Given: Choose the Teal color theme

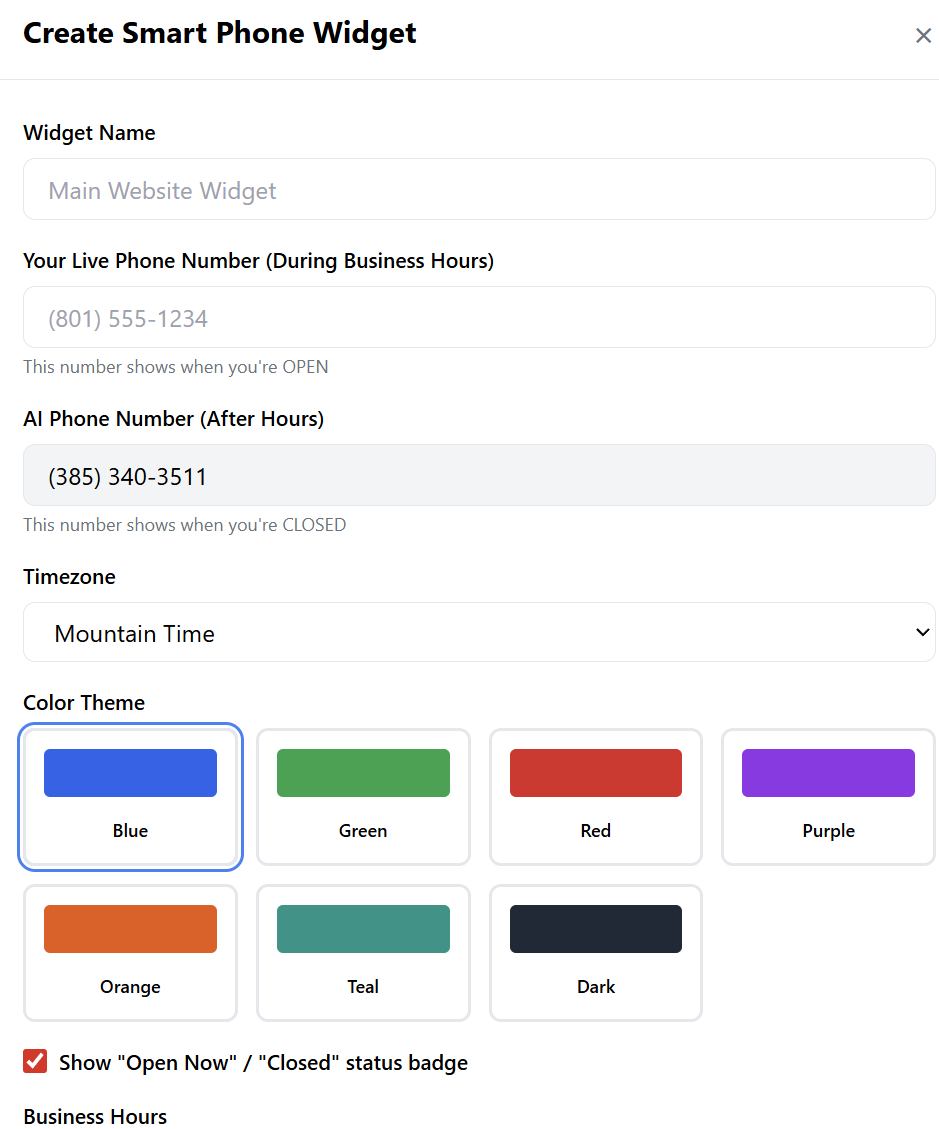Looking at the screenshot, I should pyautogui.click(x=363, y=953).
